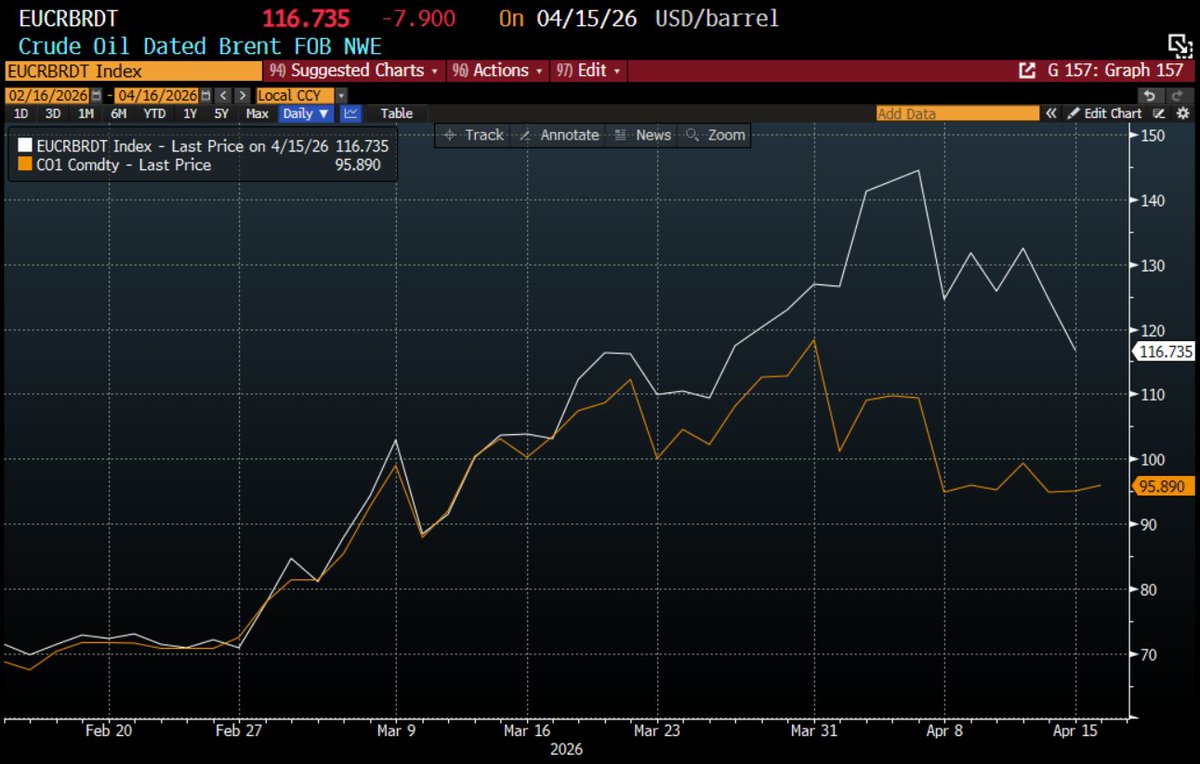Select the 3D range tab
Screen dimensions: 1200x764
pos(53,113)
